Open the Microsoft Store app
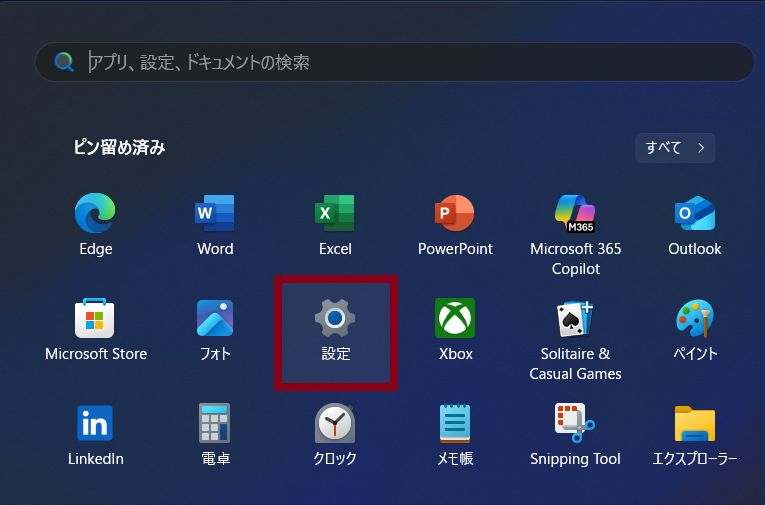This screenshot has height=505, width=765. click(x=96, y=319)
